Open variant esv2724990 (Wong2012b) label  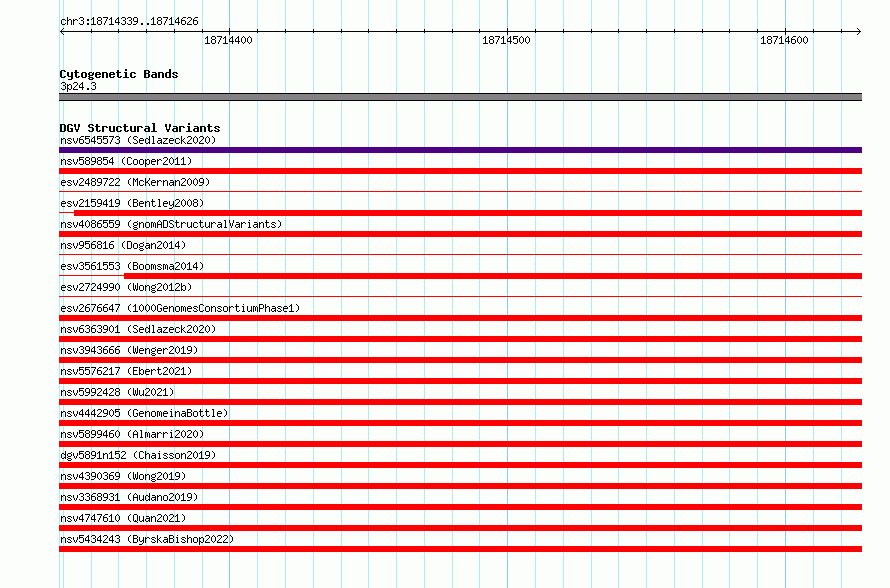126,287
